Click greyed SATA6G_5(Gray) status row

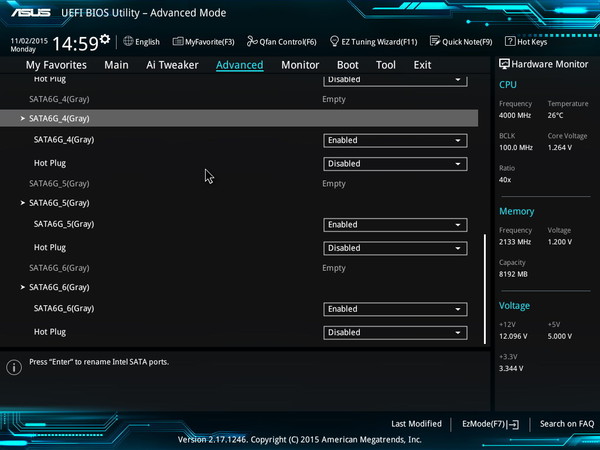coord(59,184)
